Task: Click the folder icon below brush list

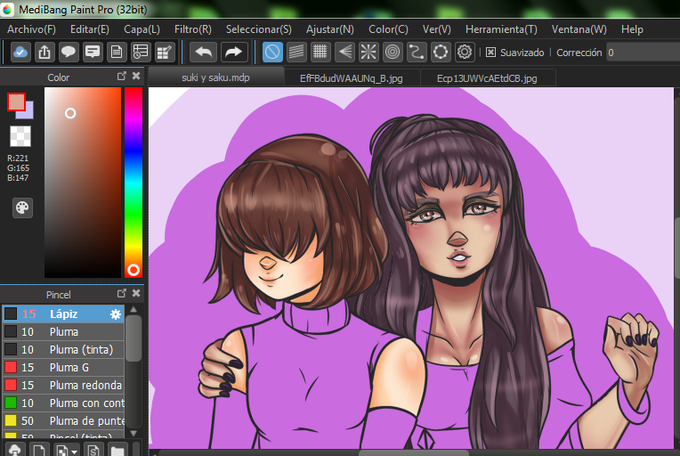Action: point(118,449)
